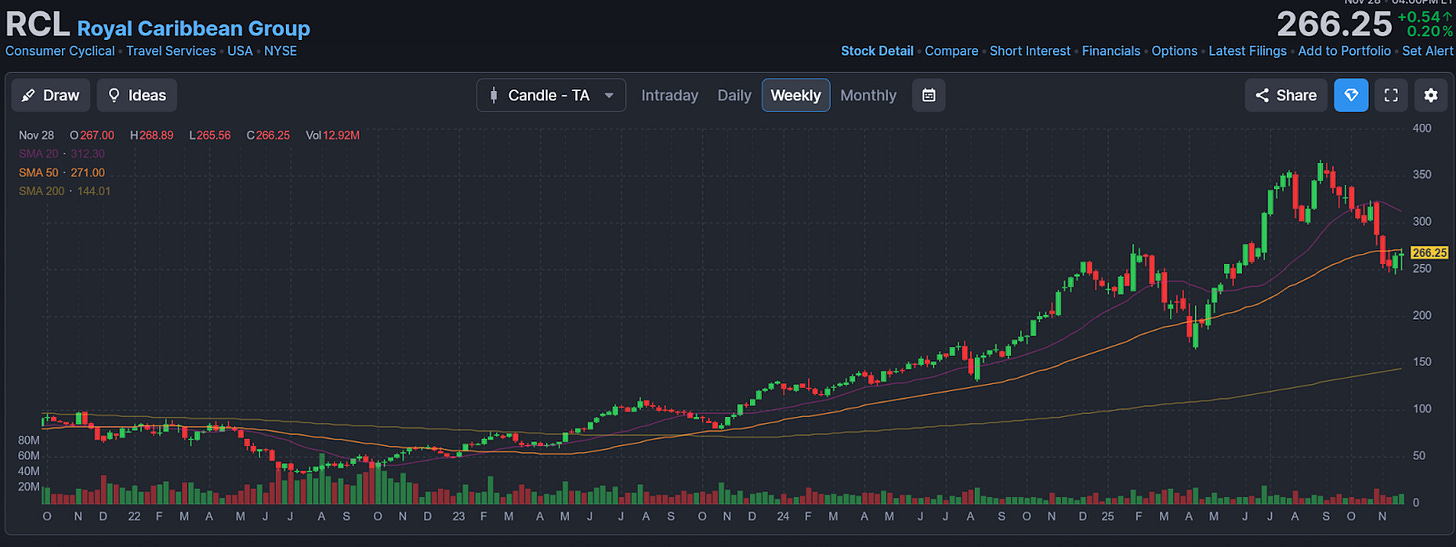Viewport: 1456px width, 547px height.
Task: Click the candlestick icon in the chart type selector
Action: click(493, 95)
